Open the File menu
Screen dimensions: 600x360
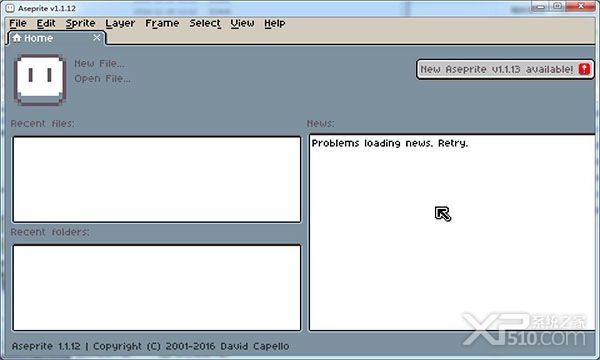[x=18, y=23]
